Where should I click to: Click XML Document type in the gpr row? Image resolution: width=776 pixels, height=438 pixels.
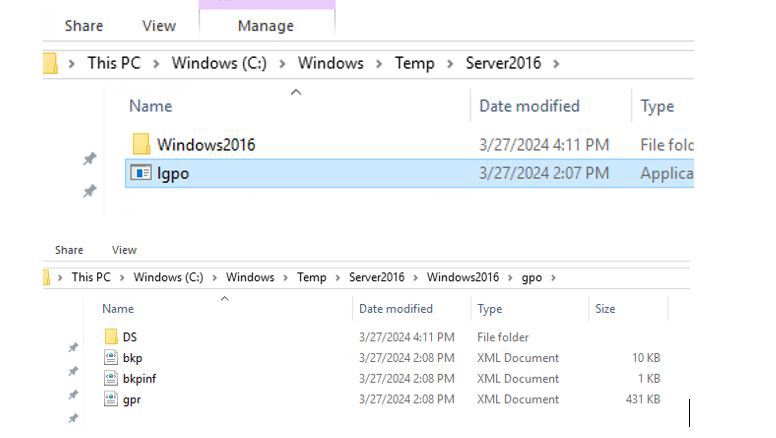pyautogui.click(x=518, y=399)
